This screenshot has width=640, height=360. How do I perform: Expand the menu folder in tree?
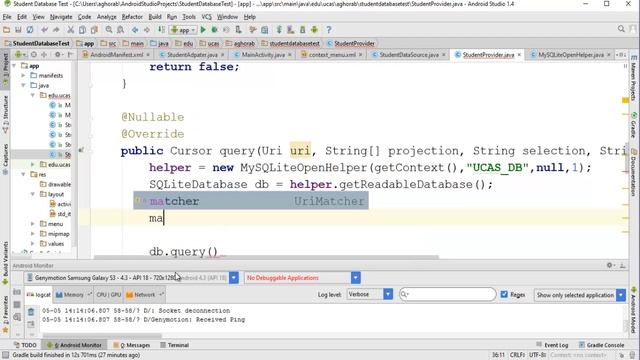pos(33,224)
